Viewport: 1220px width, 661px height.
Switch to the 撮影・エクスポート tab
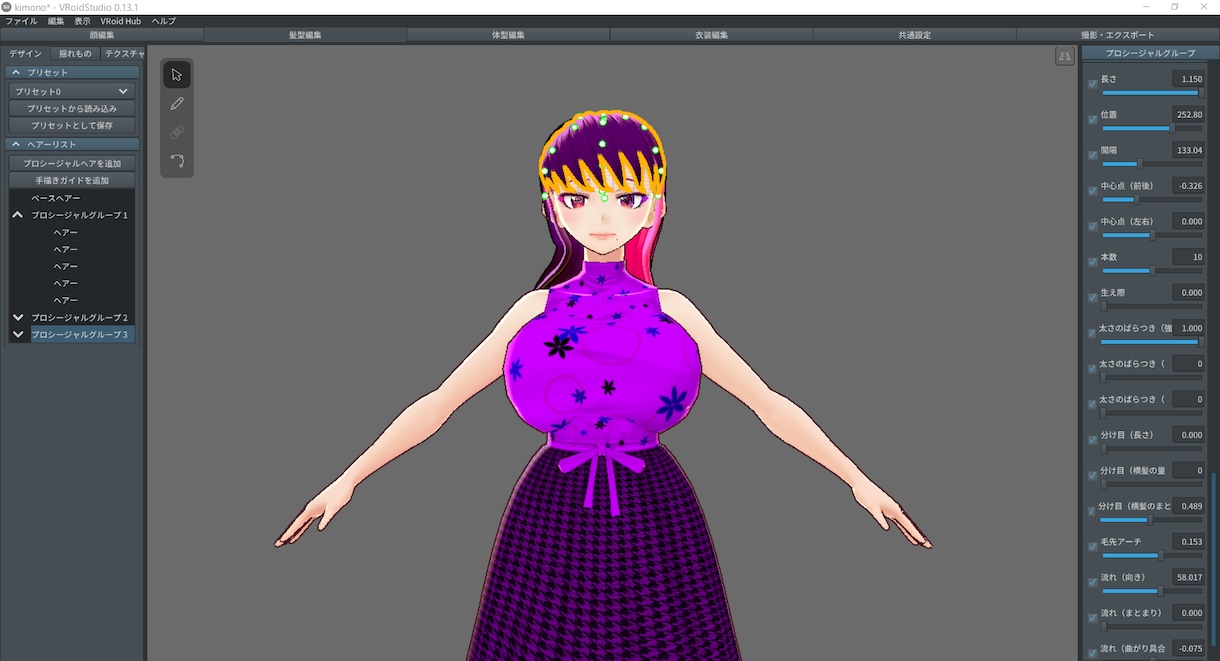(1118, 35)
